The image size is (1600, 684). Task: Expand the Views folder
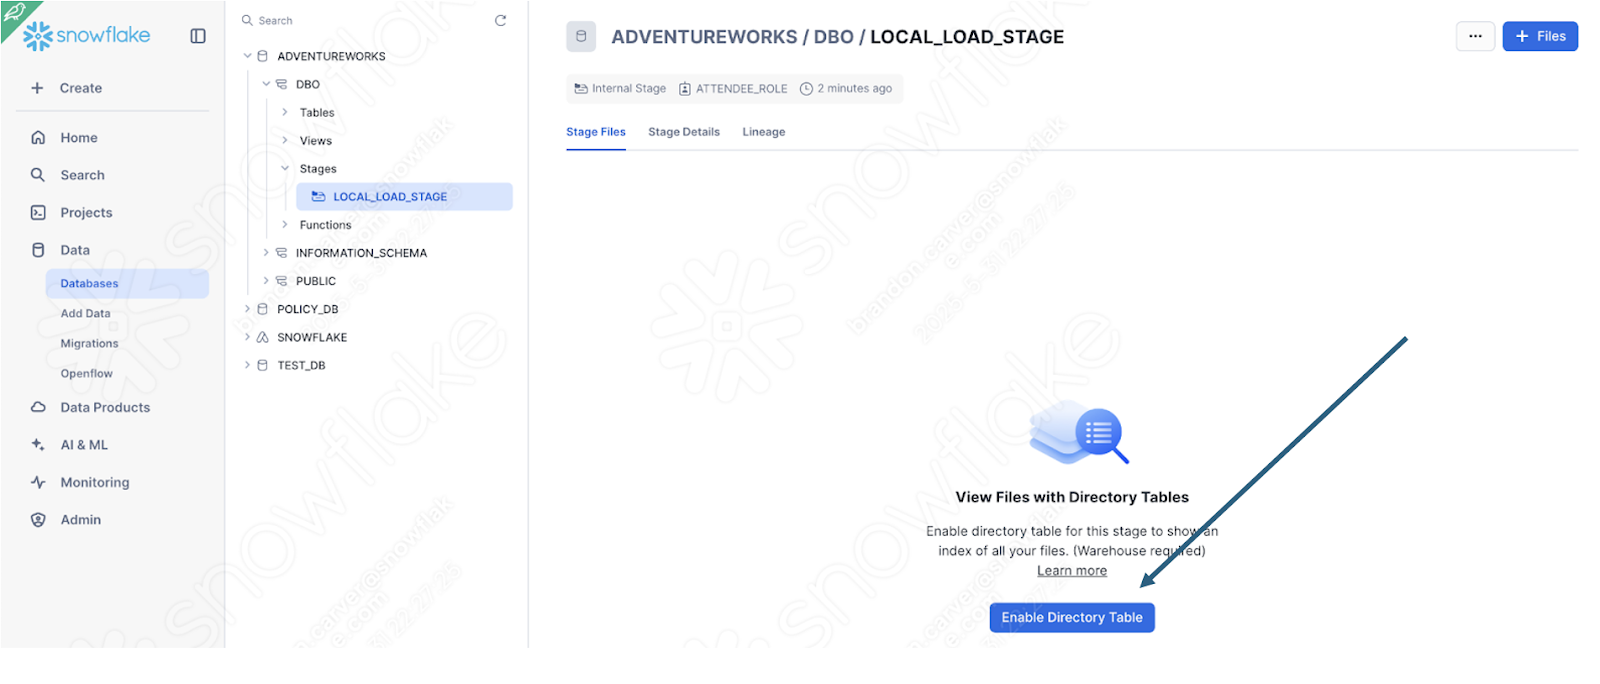click(x=285, y=140)
